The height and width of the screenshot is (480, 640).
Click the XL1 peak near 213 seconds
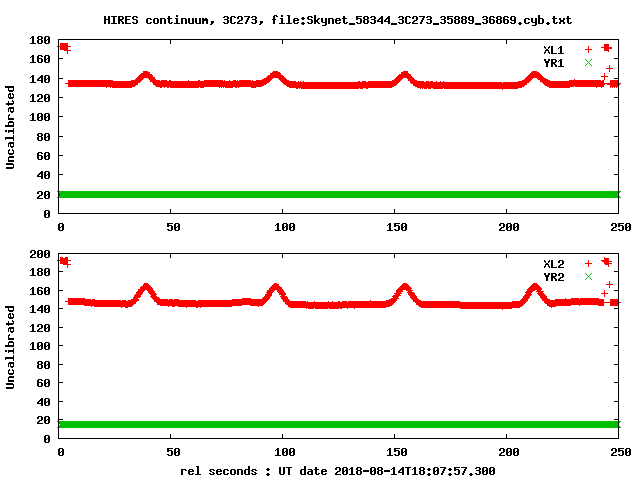pyautogui.click(x=535, y=76)
